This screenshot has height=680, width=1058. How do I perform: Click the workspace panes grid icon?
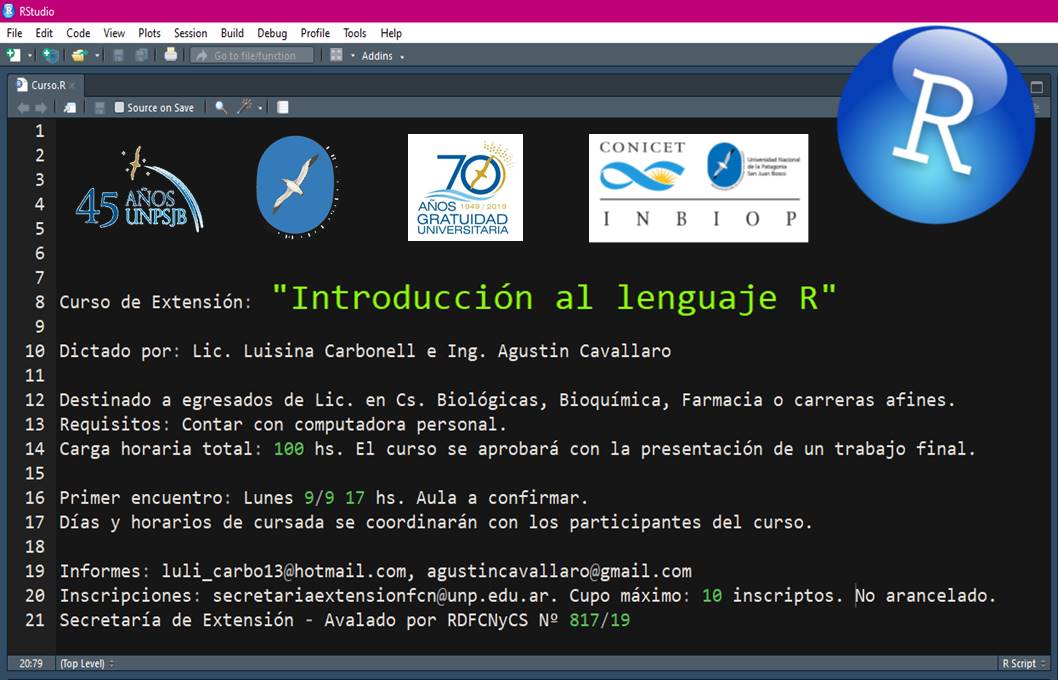pos(337,55)
